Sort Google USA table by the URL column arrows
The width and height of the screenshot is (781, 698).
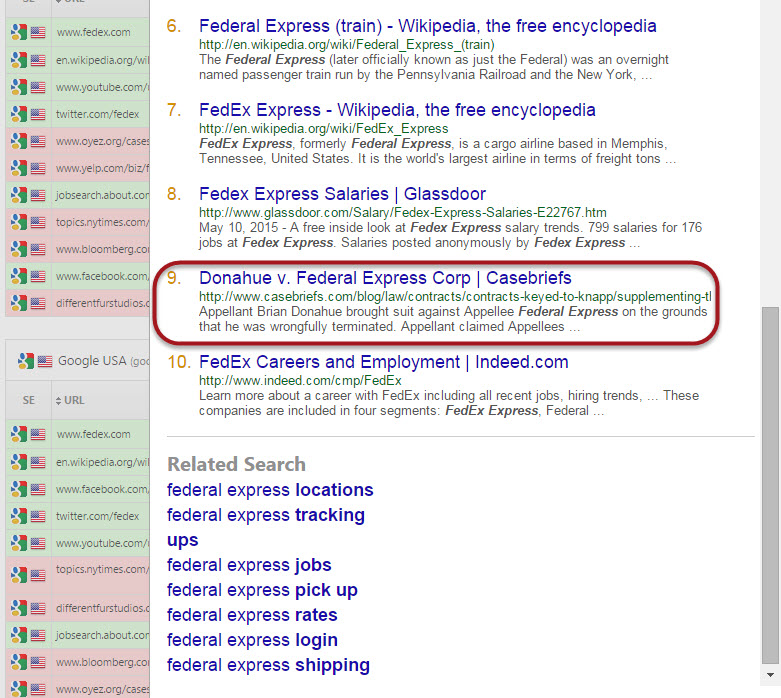[x=58, y=401]
